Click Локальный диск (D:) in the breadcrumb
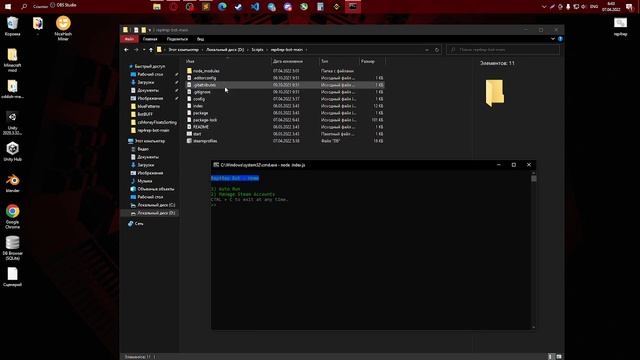640x360 pixels. pyautogui.click(x=225, y=50)
